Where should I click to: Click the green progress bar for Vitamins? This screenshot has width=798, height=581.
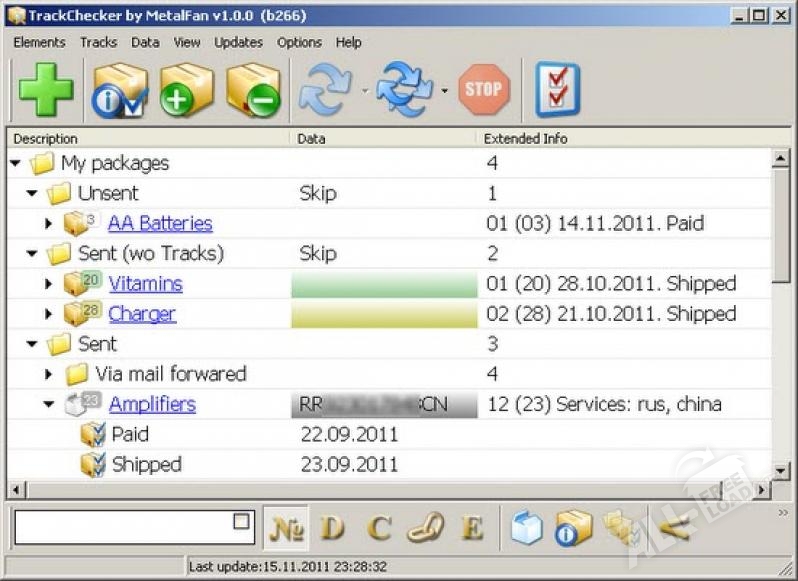pos(384,284)
